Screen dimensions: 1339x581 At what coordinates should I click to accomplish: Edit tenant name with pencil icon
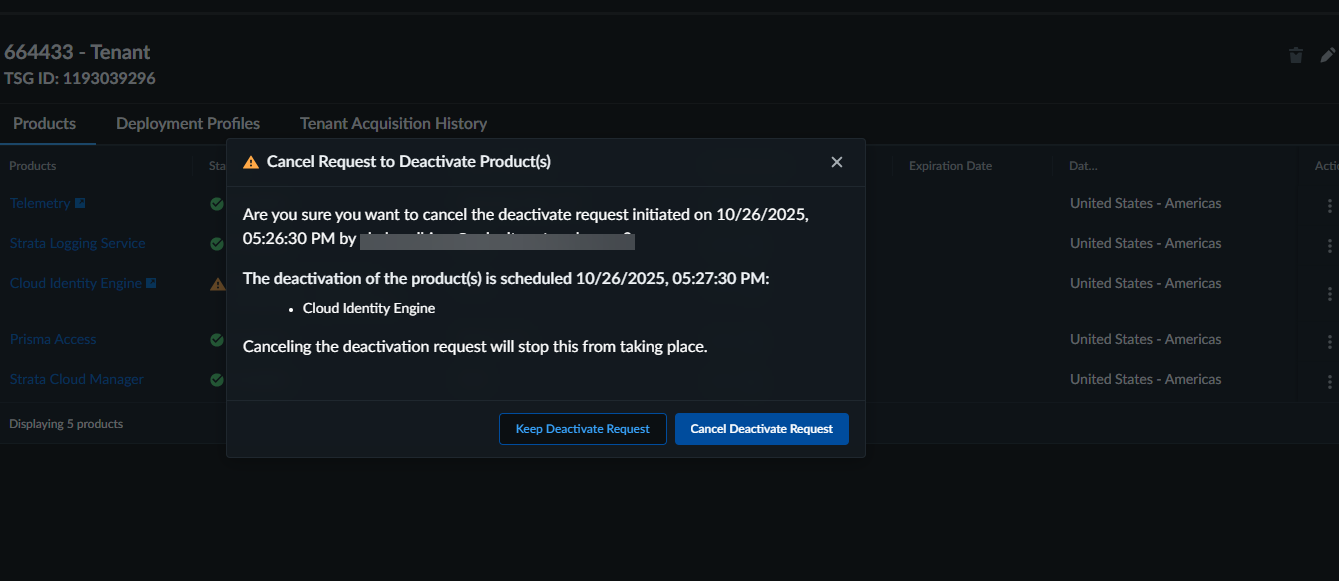(1328, 56)
